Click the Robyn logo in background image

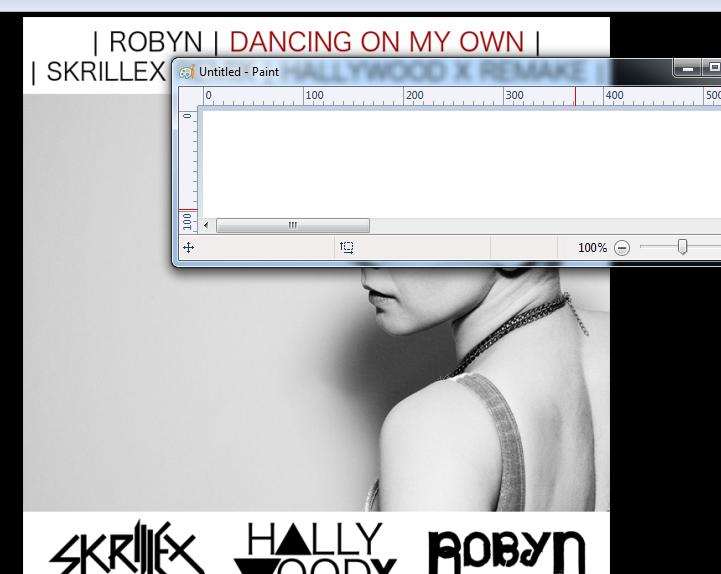coord(507,551)
